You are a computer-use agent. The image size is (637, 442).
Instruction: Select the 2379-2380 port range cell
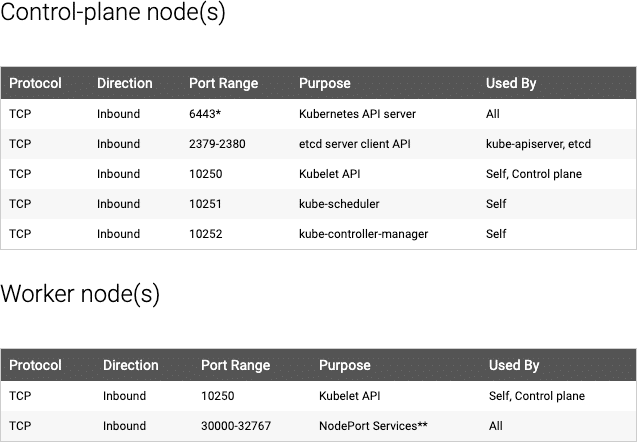coord(217,144)
